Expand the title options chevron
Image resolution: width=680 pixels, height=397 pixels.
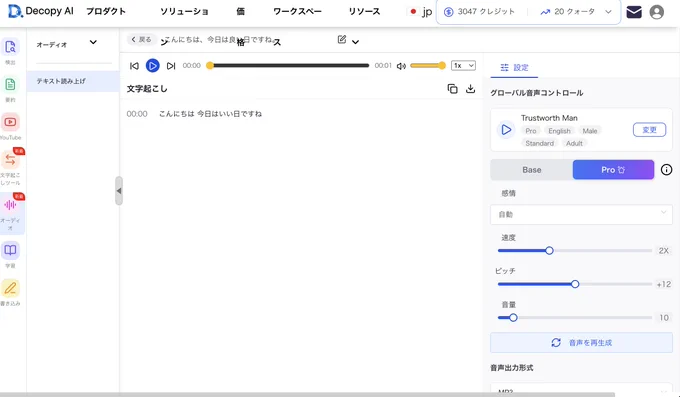point(355,42)
